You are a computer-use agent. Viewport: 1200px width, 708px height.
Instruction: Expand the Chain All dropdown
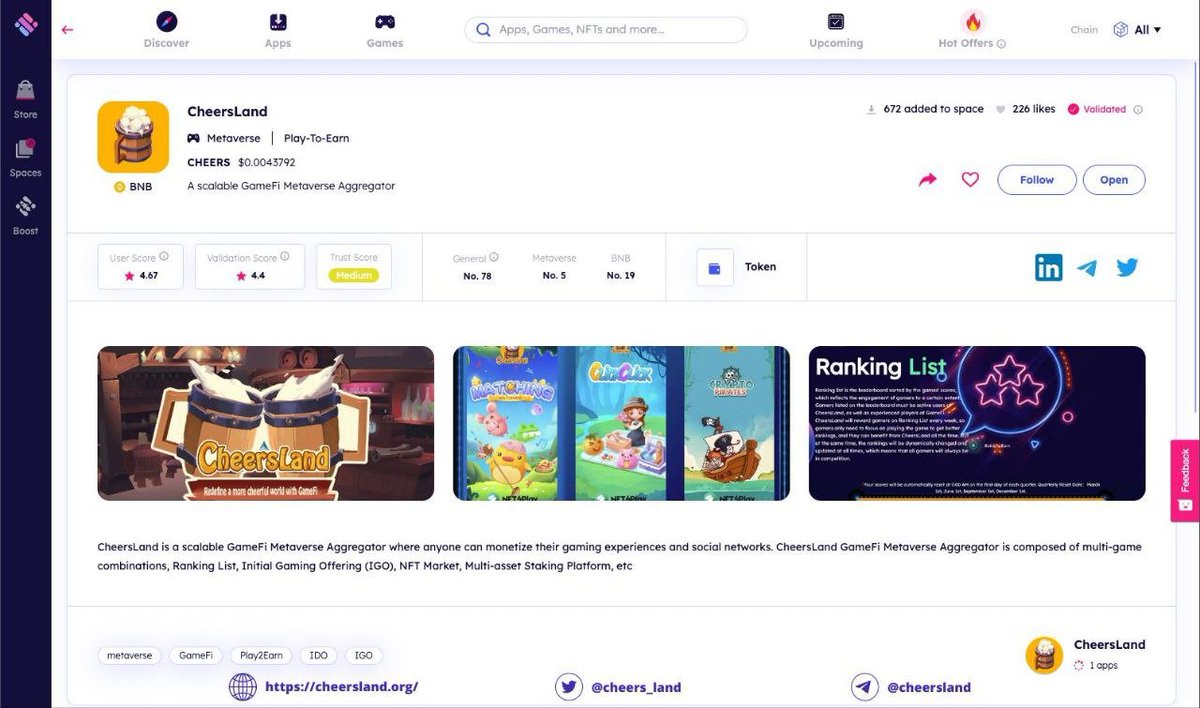click(1138, 30)
